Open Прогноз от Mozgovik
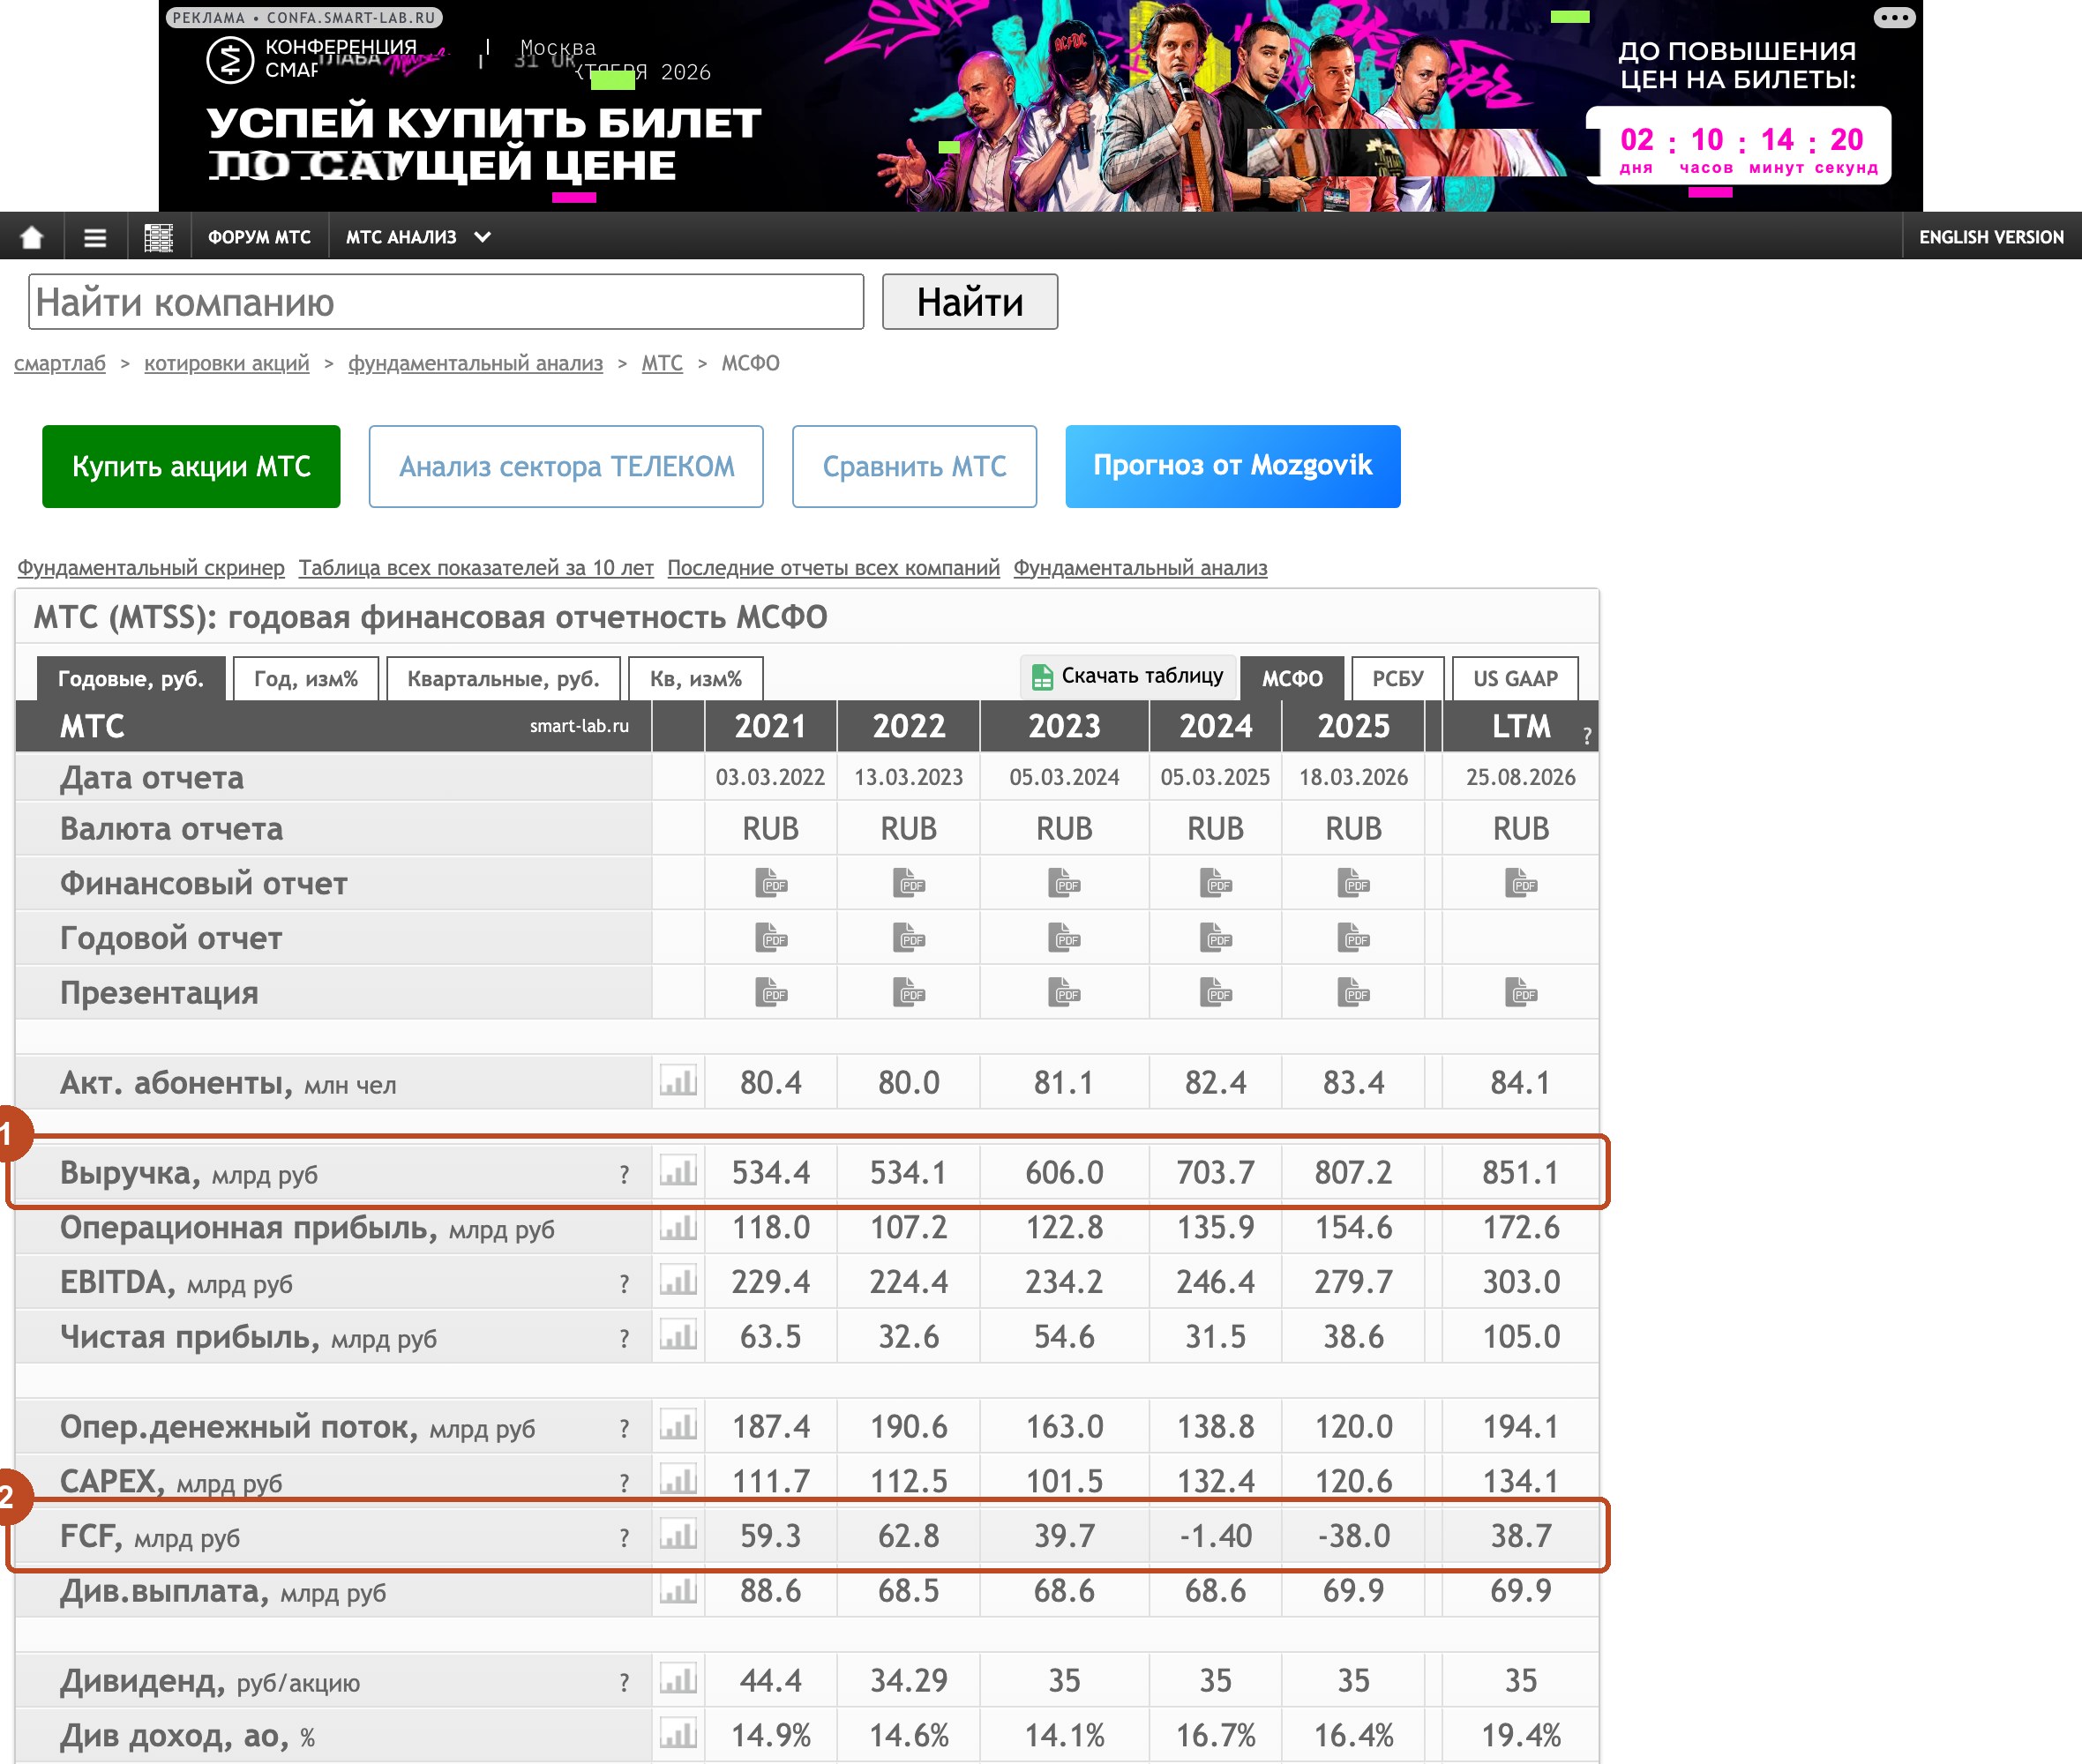Image resolution: width=2082 pixels, height=1764 pixels. (x=1233, y=467)
